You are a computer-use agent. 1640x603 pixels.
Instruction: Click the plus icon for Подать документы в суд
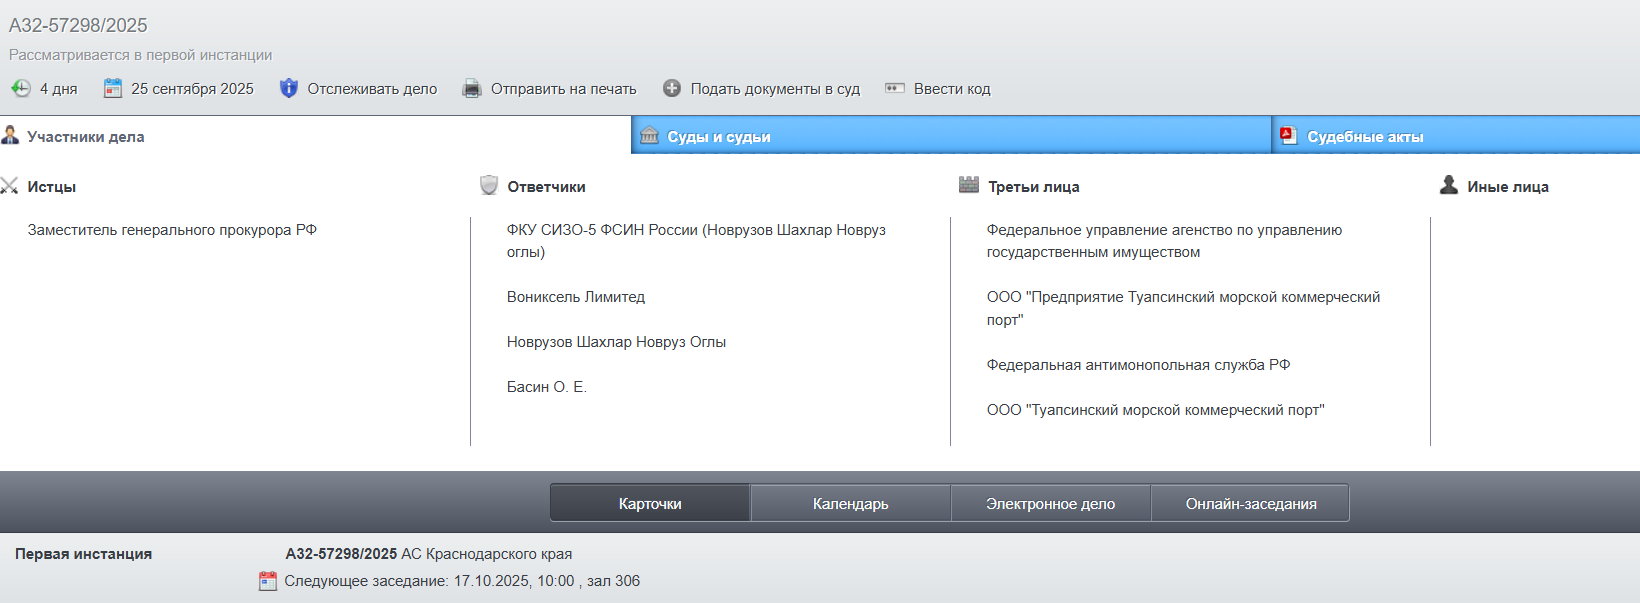coord(672,88)
